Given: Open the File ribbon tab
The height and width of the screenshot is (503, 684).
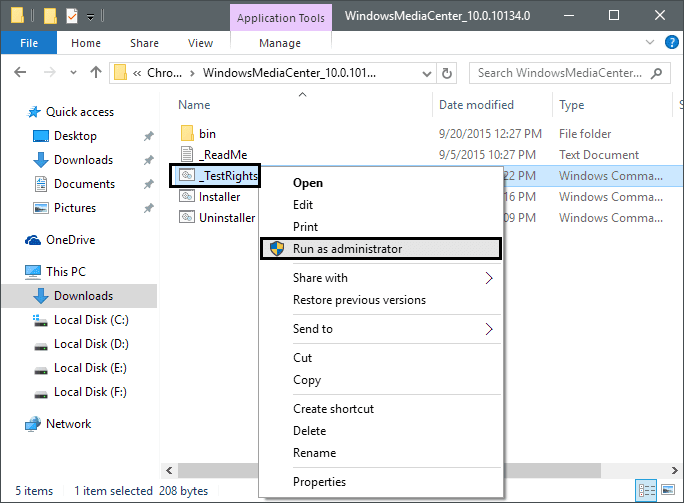Looking at the screenshot, I should click(29, 43).
